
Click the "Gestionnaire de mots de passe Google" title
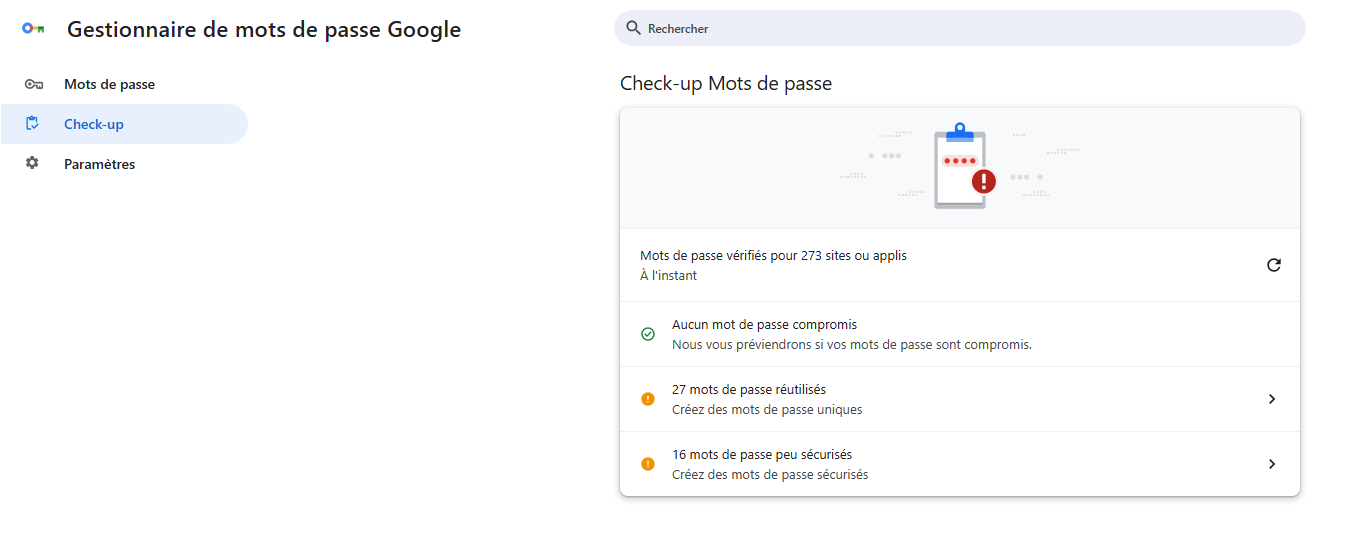click(264, 29)
